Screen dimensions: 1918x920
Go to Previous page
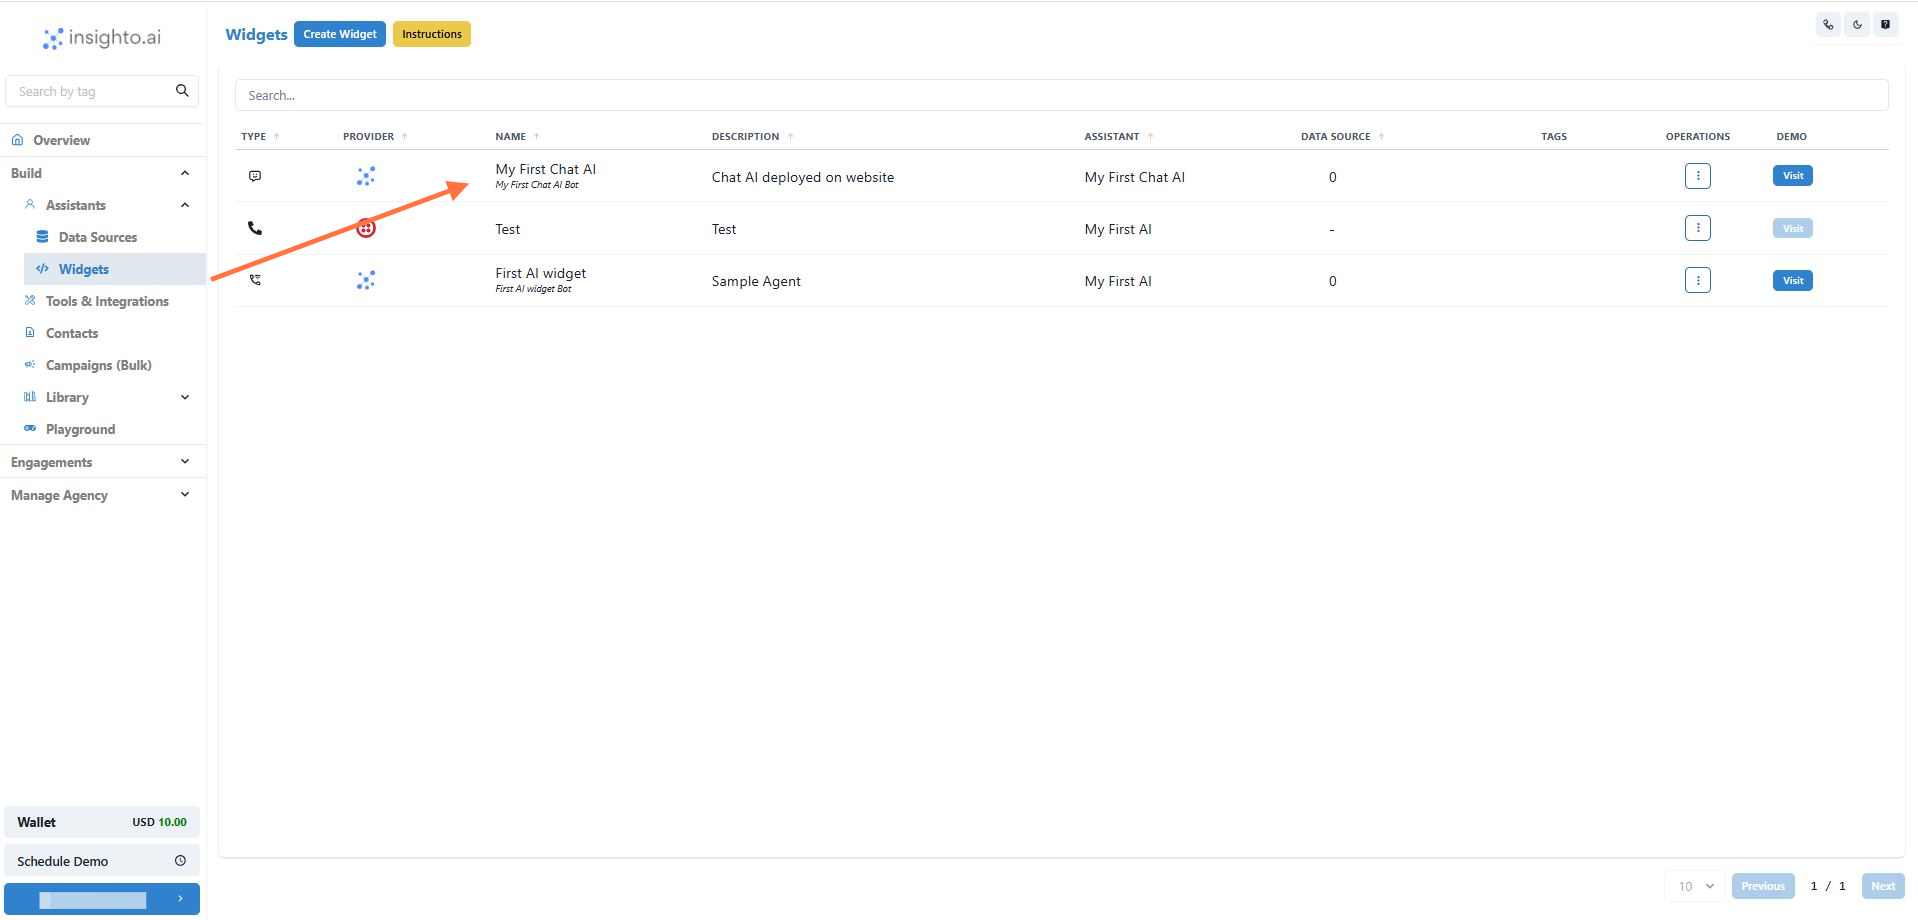click(1763, 886)
